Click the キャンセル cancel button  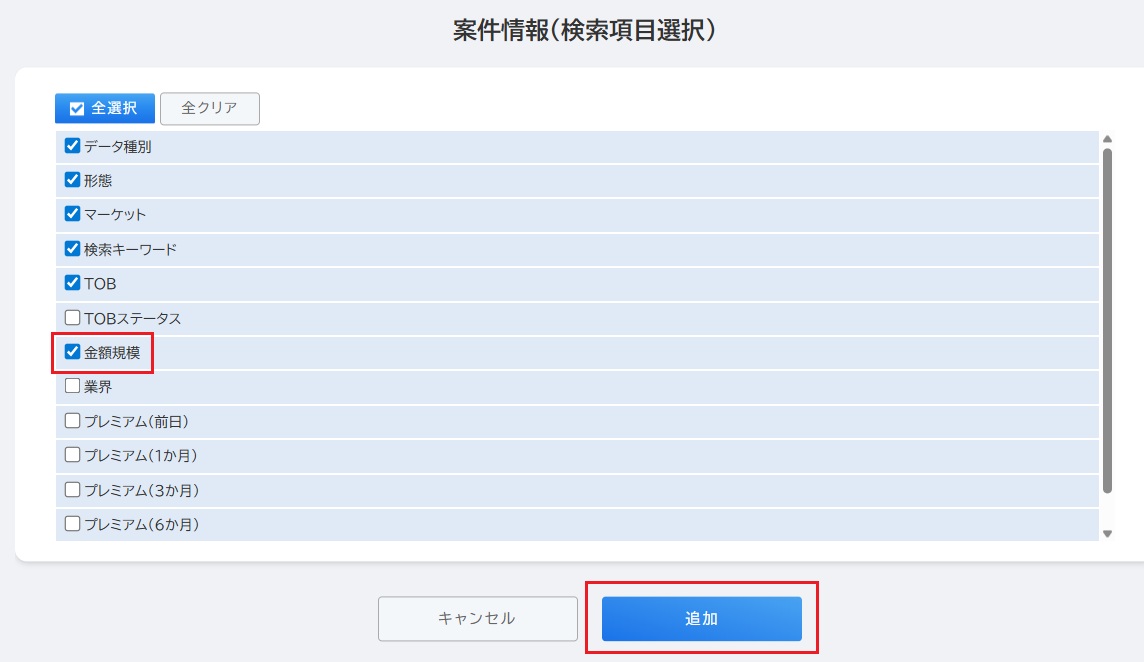pos(477,618)
